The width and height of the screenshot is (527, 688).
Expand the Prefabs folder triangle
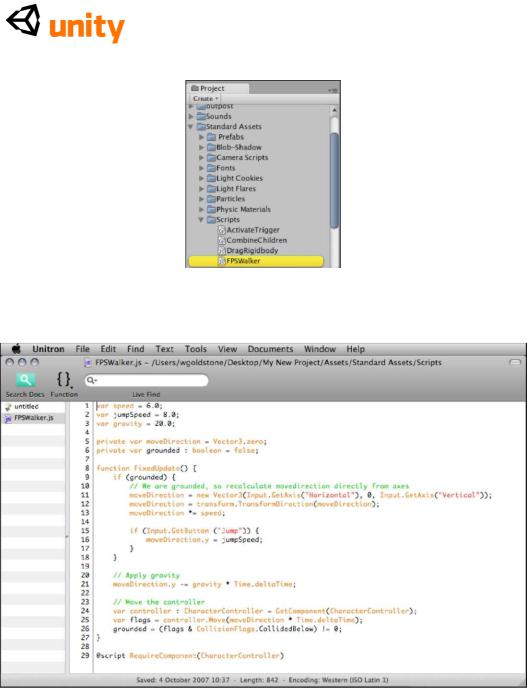201,137
